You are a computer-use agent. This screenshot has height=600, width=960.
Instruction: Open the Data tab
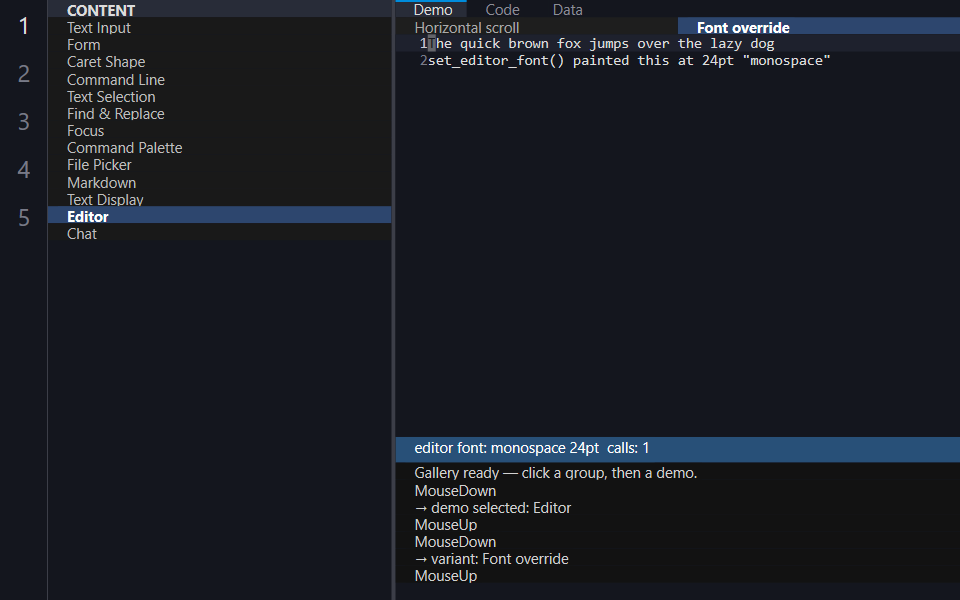tap(568, 9)
